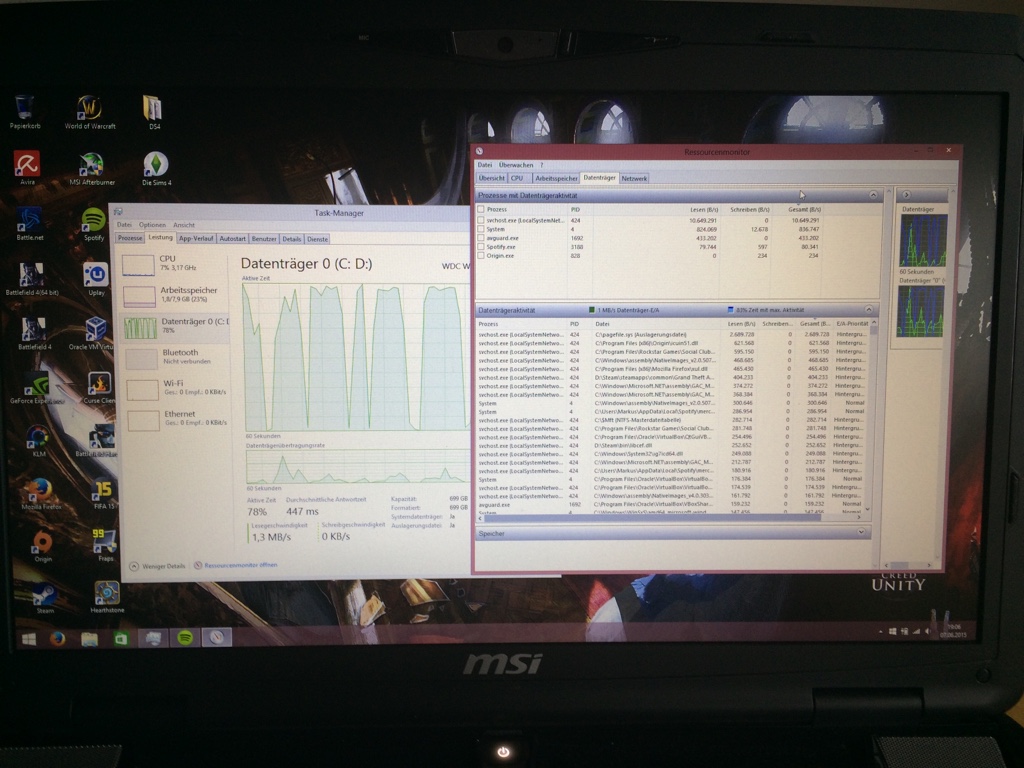This screenshot has height=768, width=1024.
Task: Check the avguard.exe process checkbox
Action: point(481,238)
